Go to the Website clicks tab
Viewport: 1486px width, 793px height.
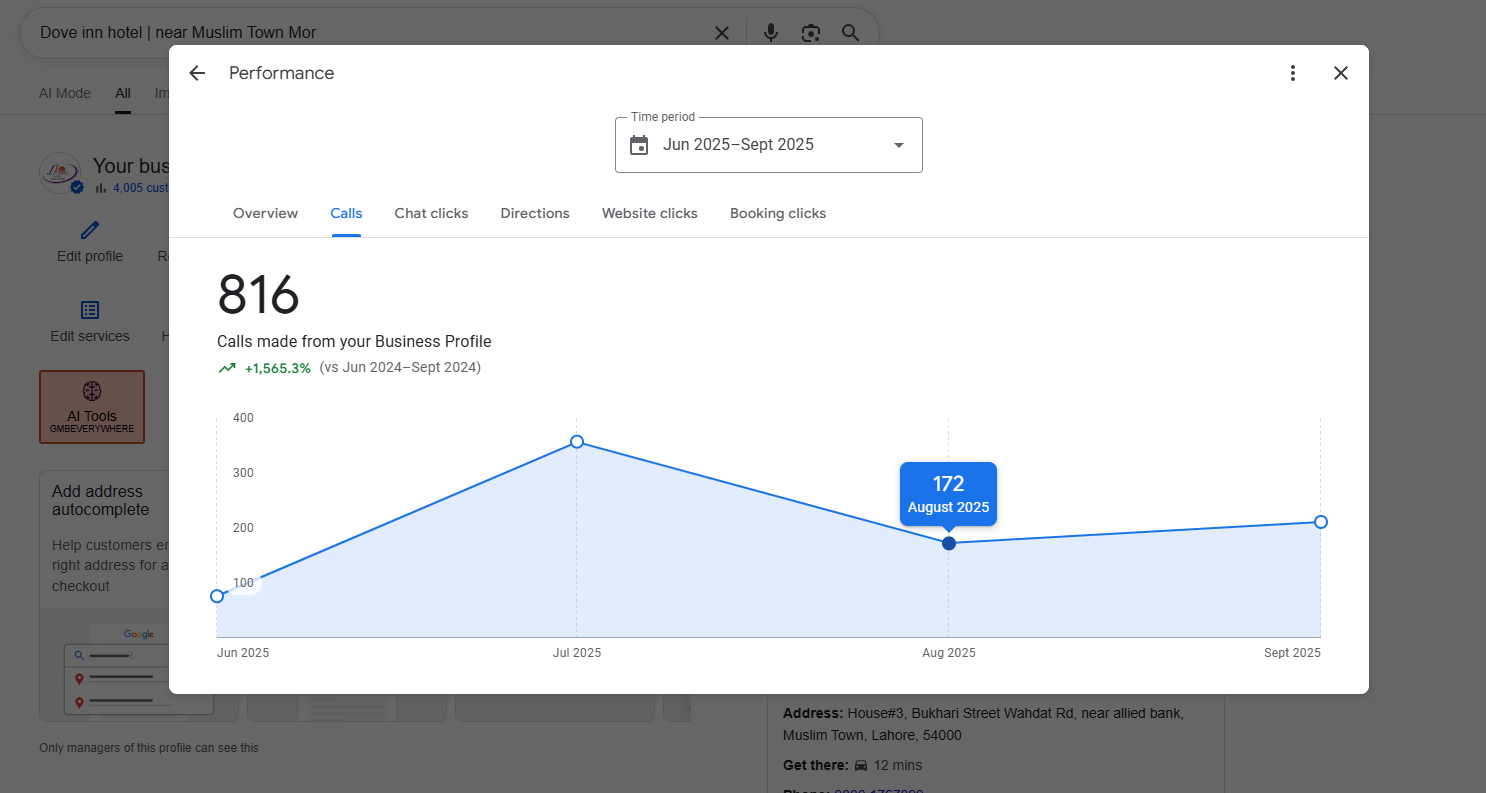pyautogui.click(x=649, y=213)
